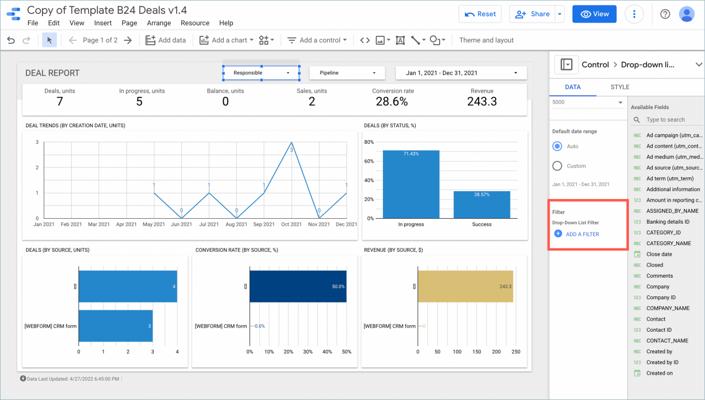
Task: Select Auto default date range
Action: coord(558,146)
